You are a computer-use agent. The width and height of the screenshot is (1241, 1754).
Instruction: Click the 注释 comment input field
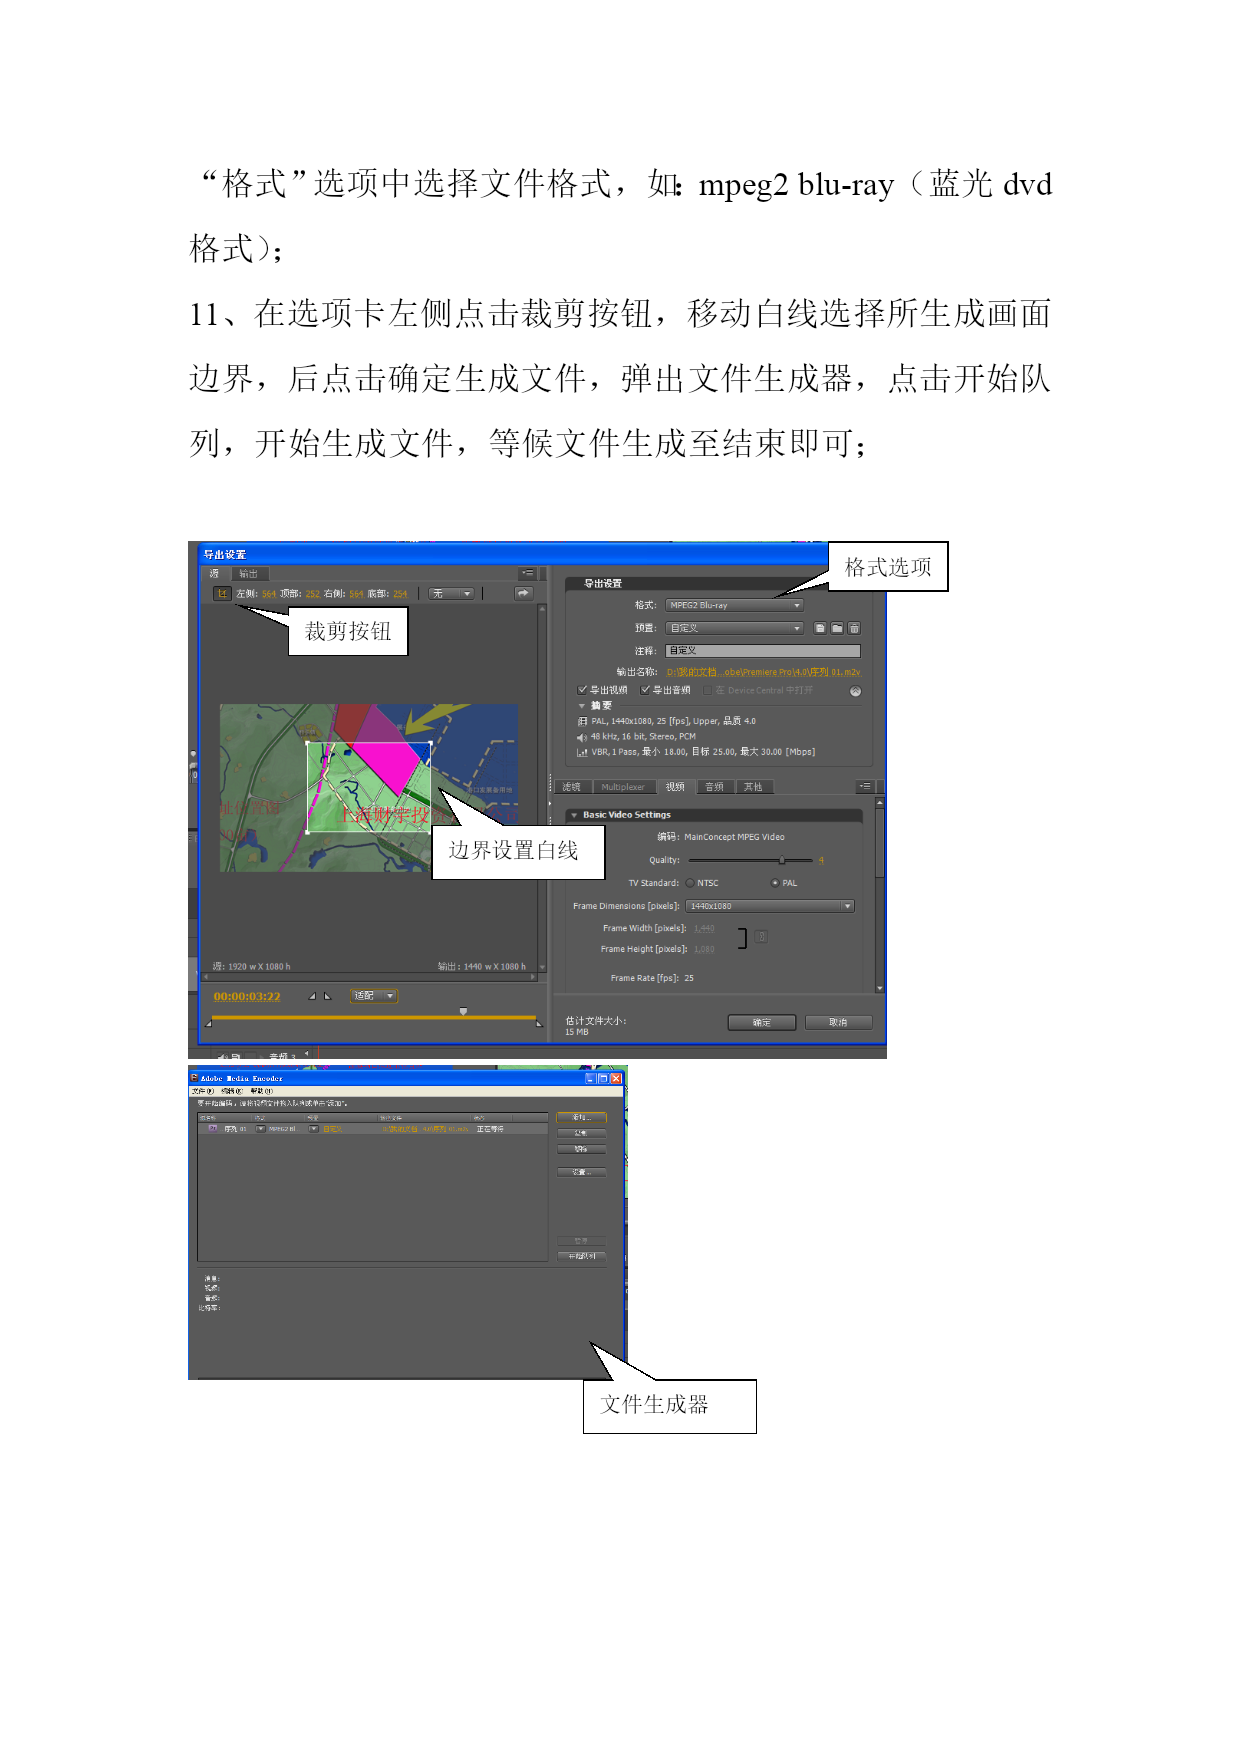point(763,651)
